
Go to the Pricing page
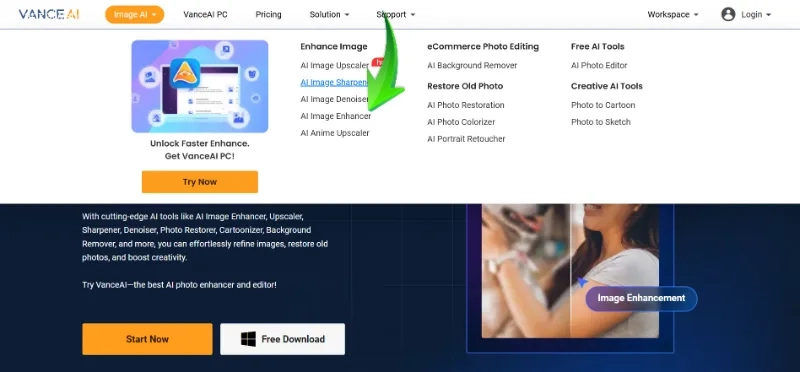[x=268, y=14]
